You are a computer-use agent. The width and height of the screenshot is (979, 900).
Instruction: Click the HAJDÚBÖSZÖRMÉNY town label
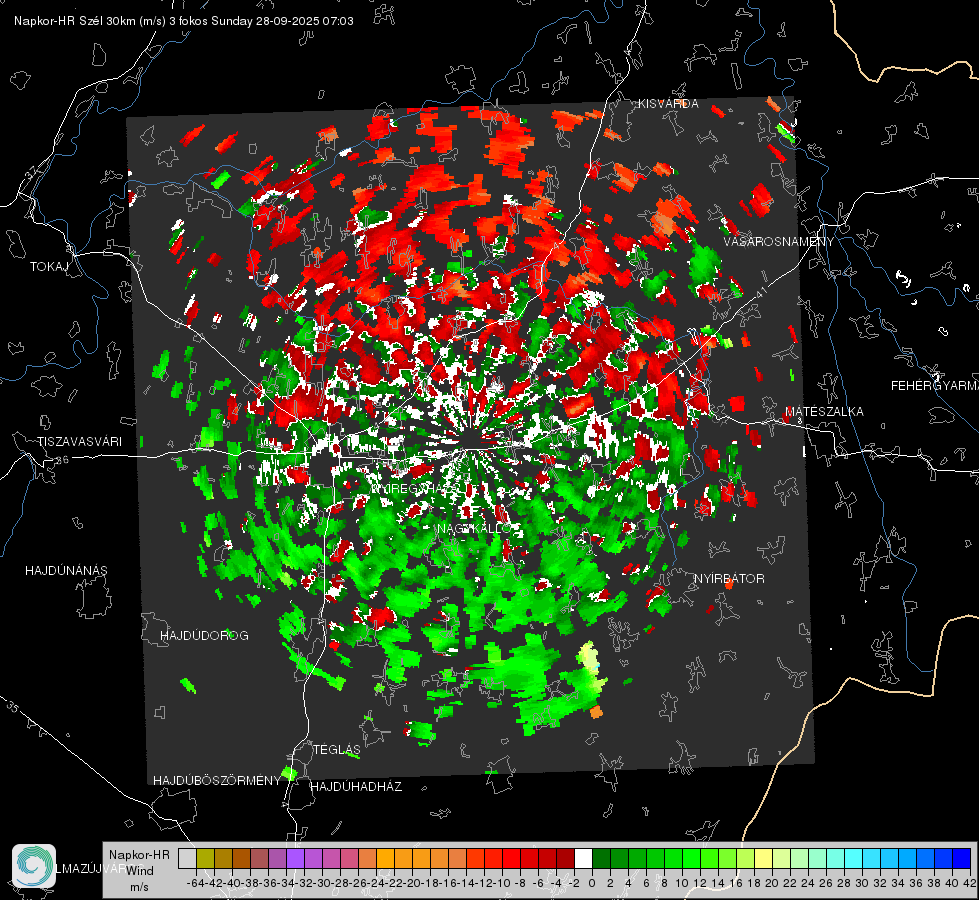tap(217, 781)
